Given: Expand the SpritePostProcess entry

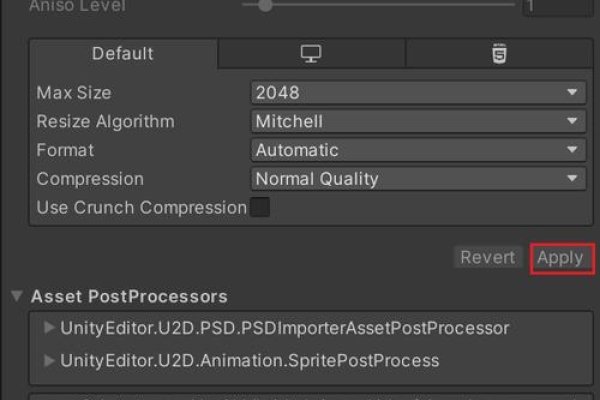Looking at the screenshot, I should click(50, 360).
